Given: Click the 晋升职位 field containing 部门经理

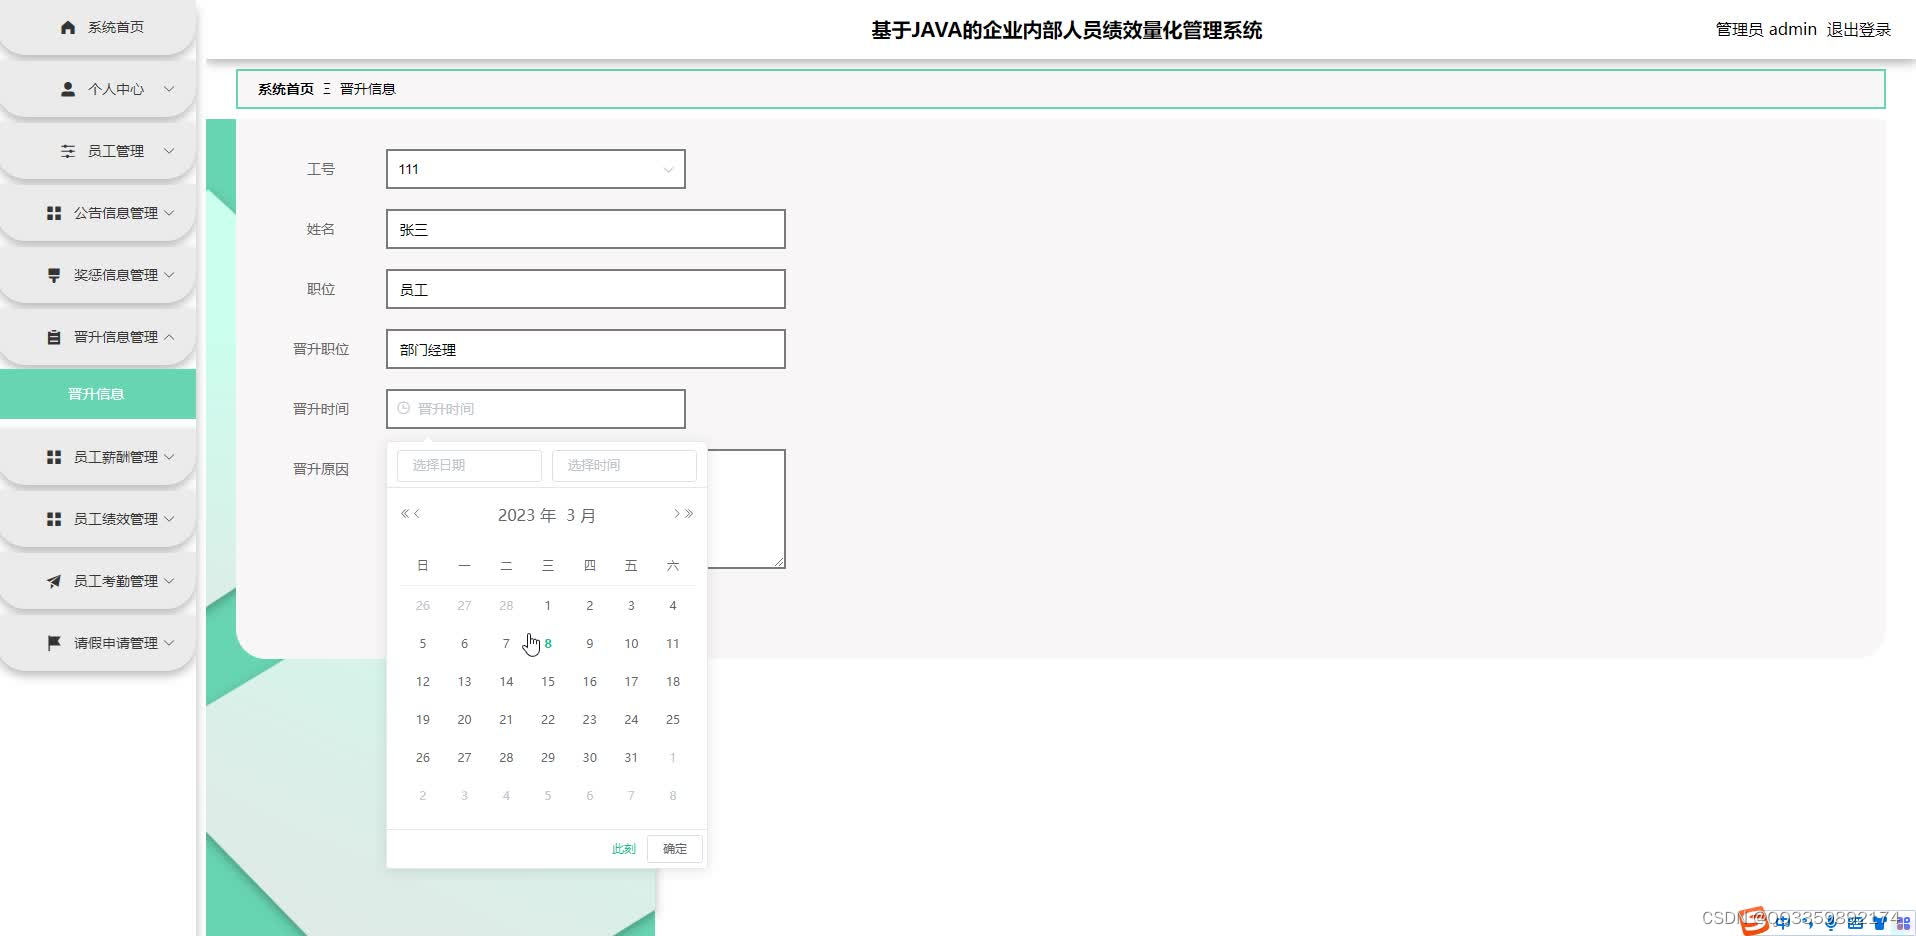Looking at the screenshot, I should [x=586, y=349].
